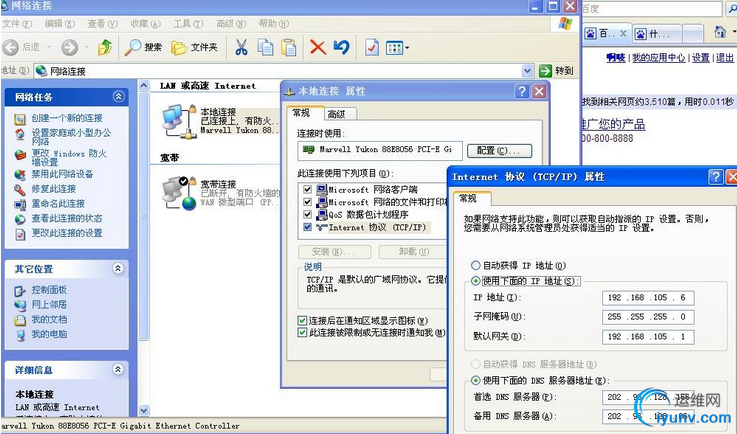Select 自动获得 IP 地址 radio button
The width and height of the screenshot is (737, 434).
[x=476, y=265]
